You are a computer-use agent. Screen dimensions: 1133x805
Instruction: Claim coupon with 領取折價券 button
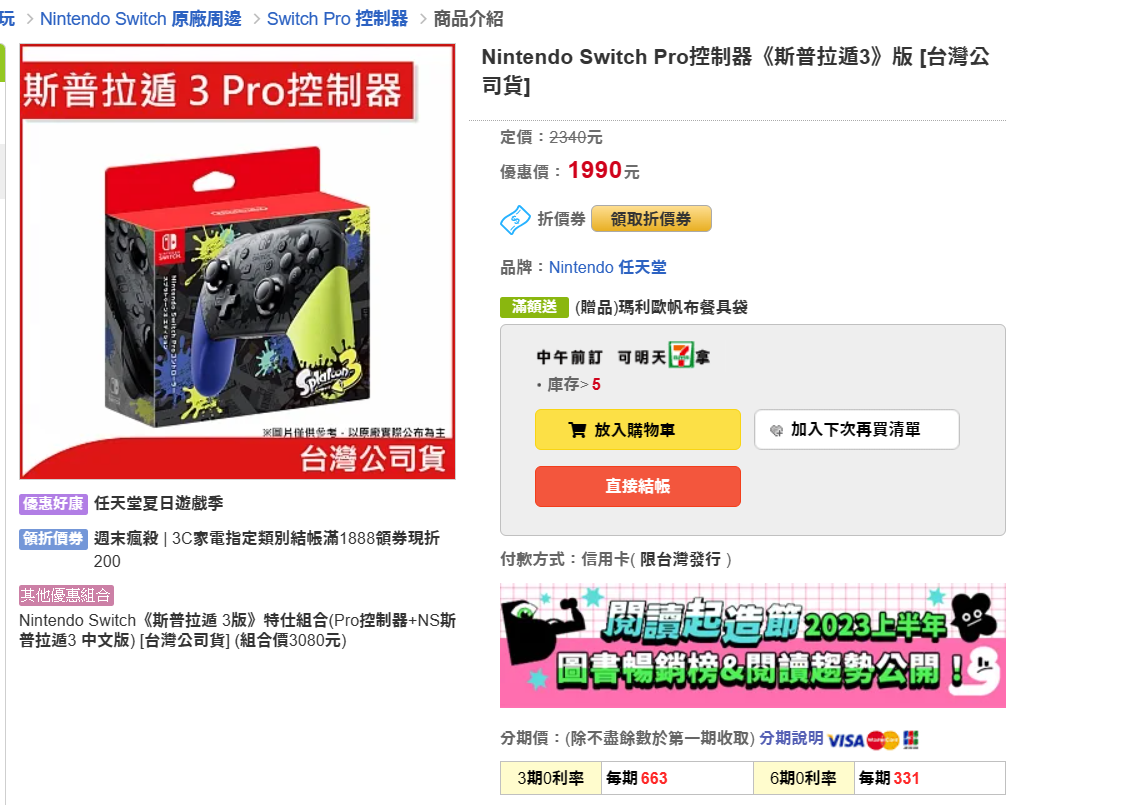pos(651,219)
